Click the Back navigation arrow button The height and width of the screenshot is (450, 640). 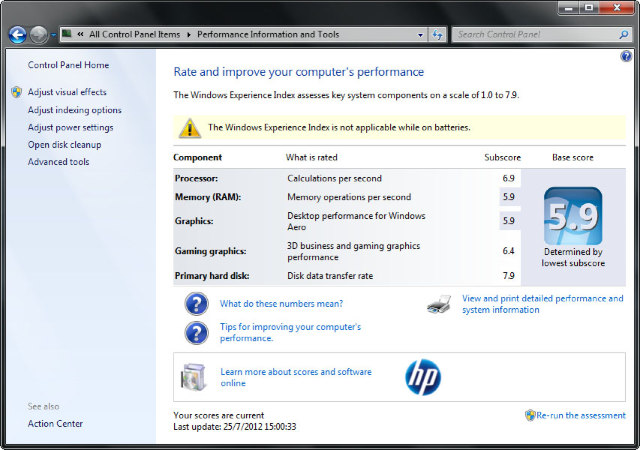pos(17,34)
